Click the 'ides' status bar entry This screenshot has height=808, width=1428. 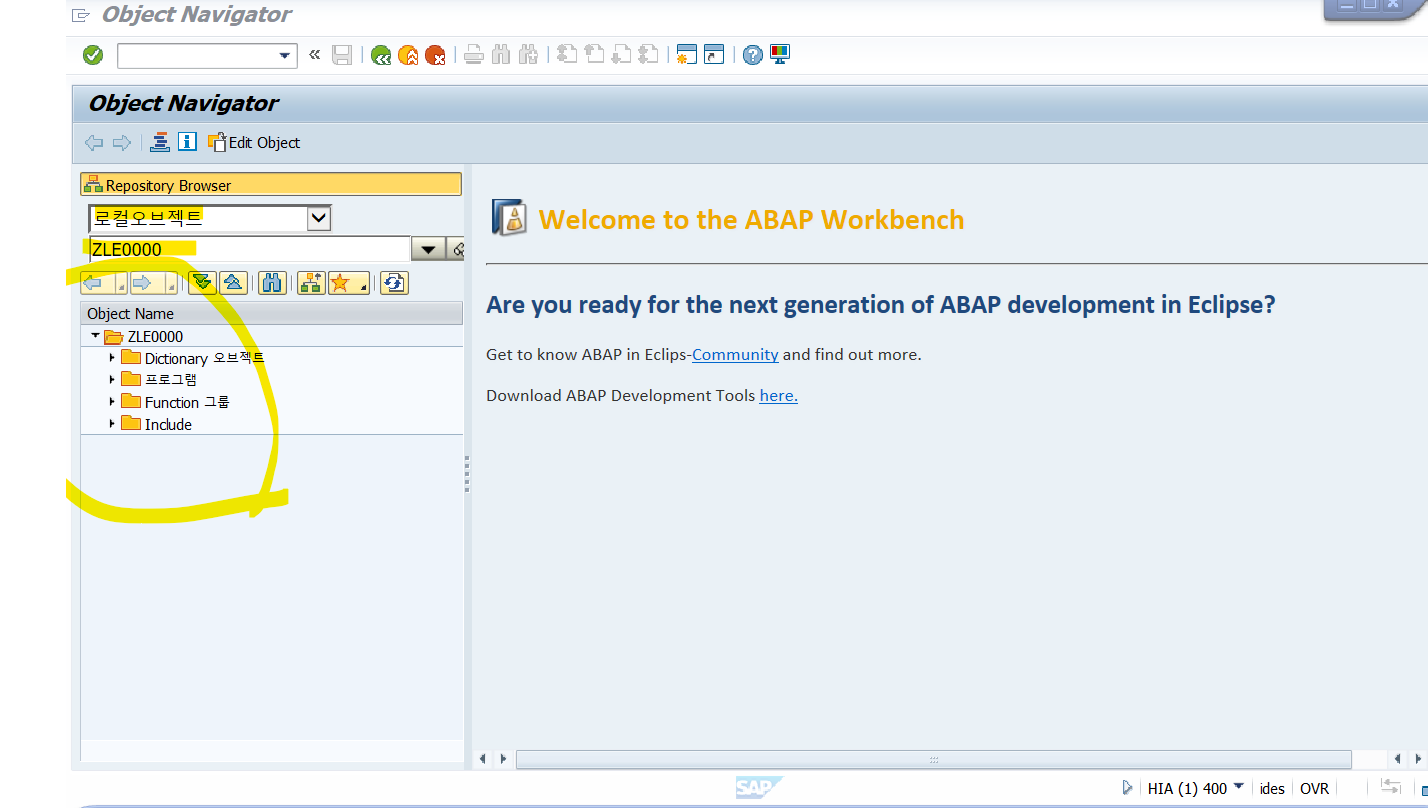click(1272, 788)
